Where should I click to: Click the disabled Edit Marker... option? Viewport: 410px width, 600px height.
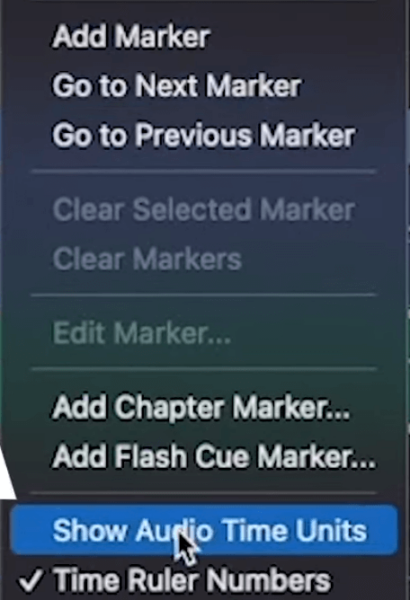pos(205,333)
